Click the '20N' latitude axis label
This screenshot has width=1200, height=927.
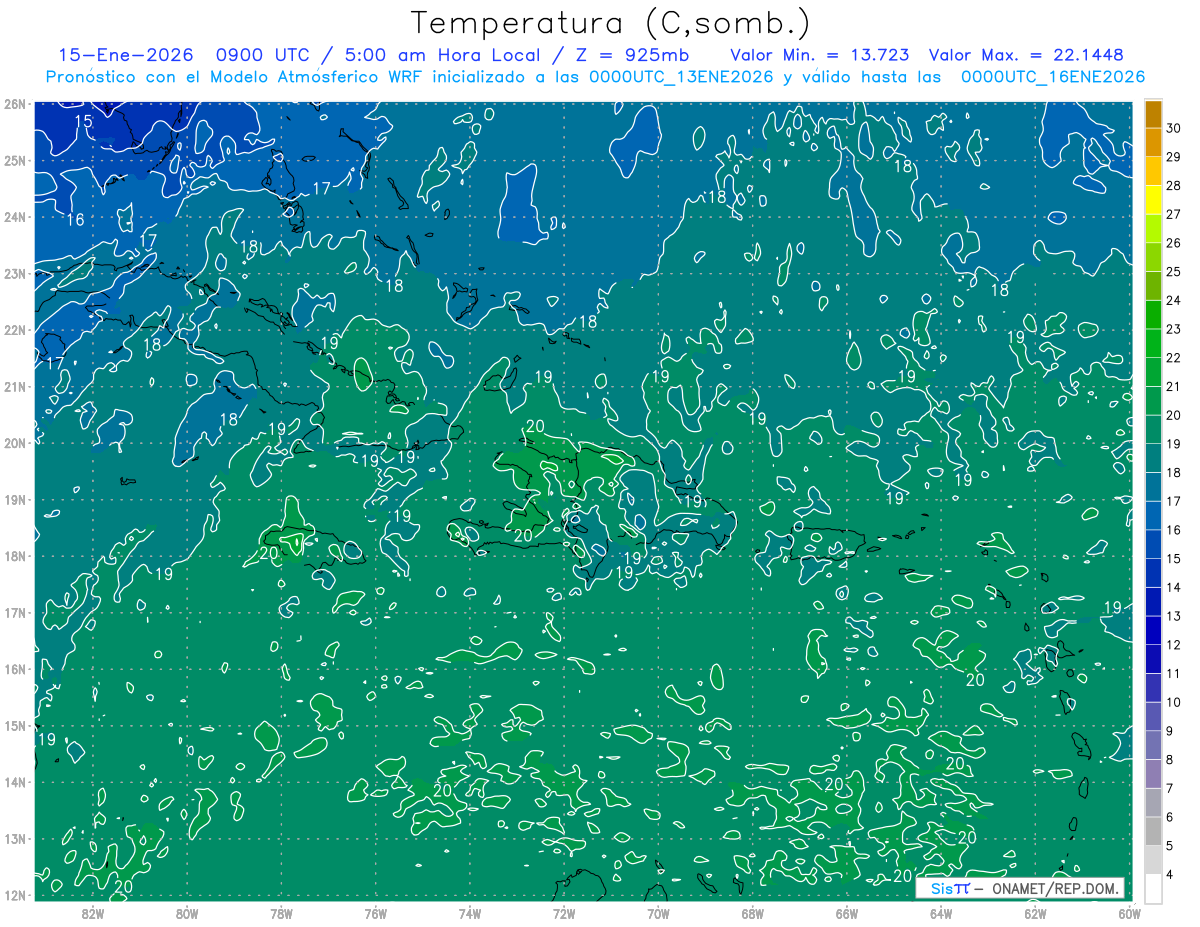coord(14,443)
